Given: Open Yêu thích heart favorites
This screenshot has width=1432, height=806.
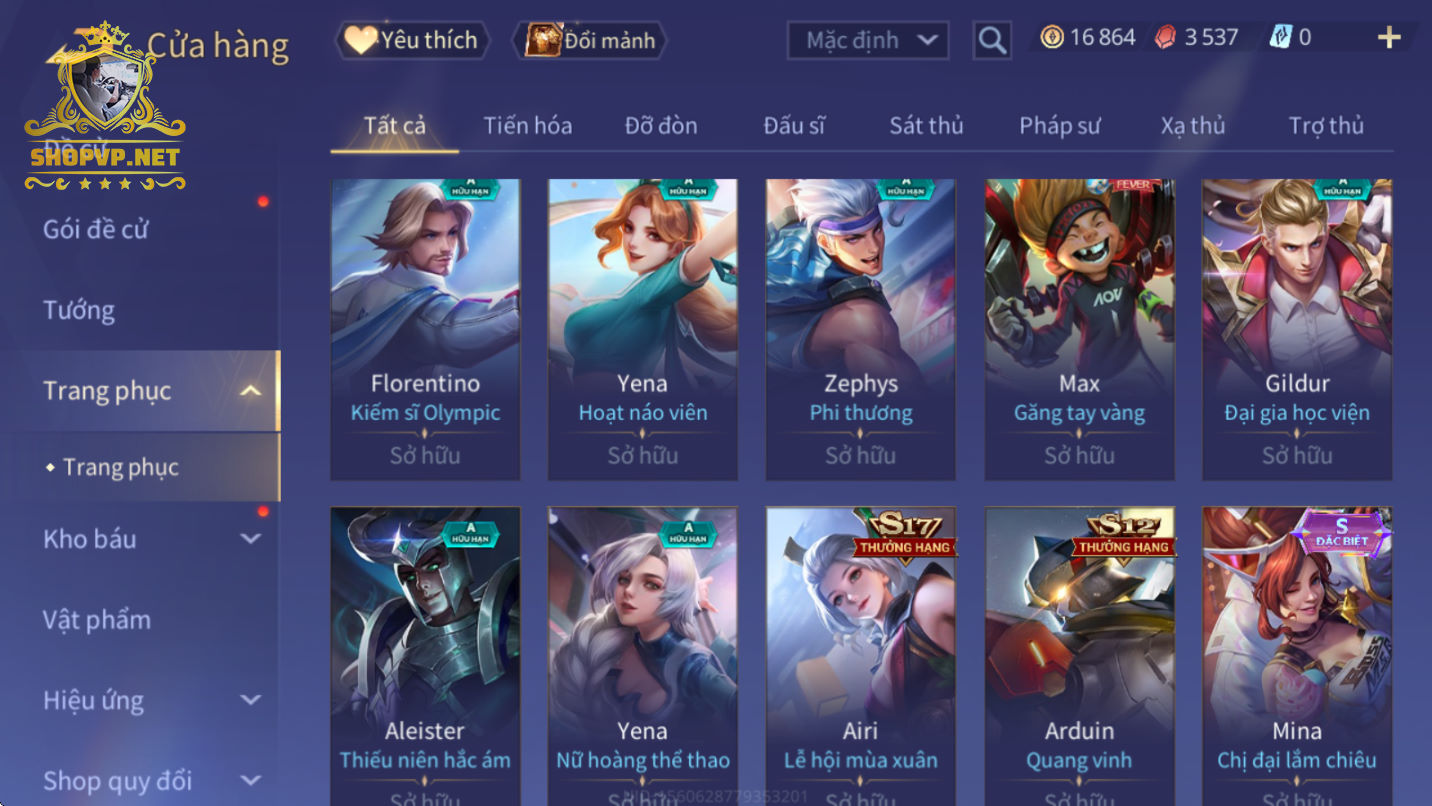Looking at the screenshot, I should (413, 40).
